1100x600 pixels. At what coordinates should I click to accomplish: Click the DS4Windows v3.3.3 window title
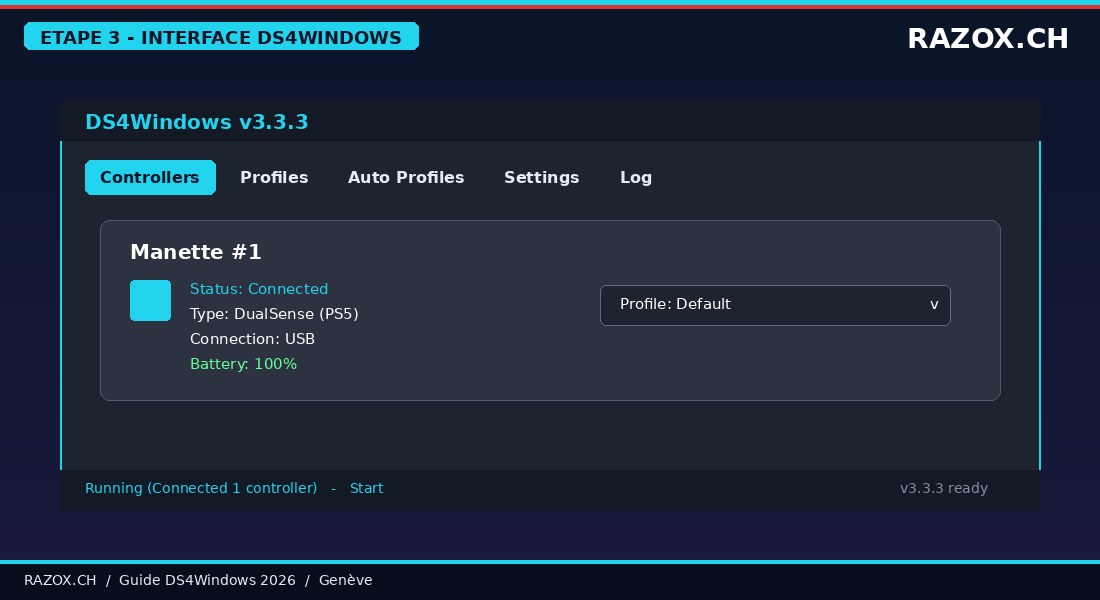tap(196, 122)
